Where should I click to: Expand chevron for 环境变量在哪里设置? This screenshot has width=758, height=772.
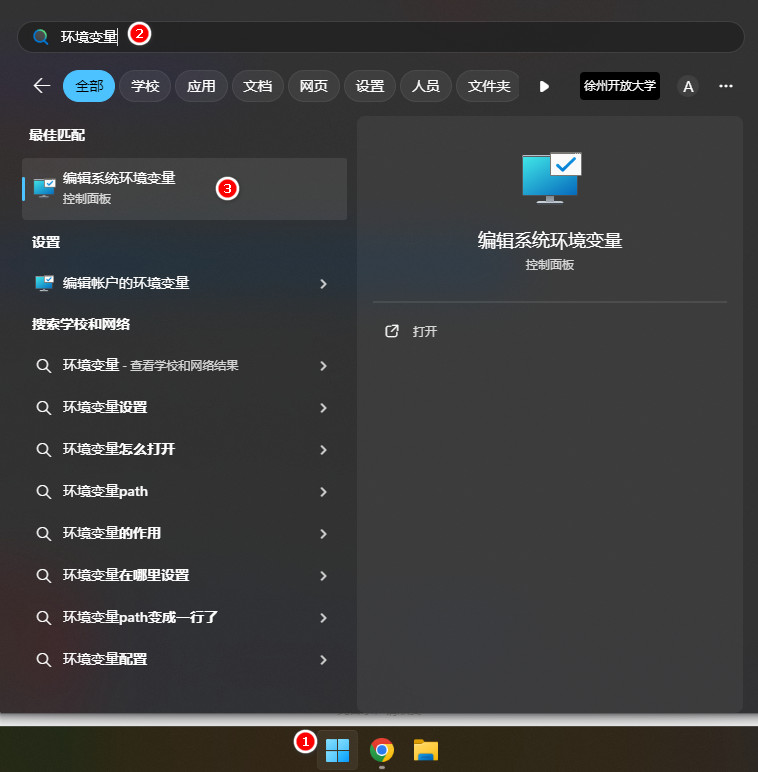click(x=323, y=576)
